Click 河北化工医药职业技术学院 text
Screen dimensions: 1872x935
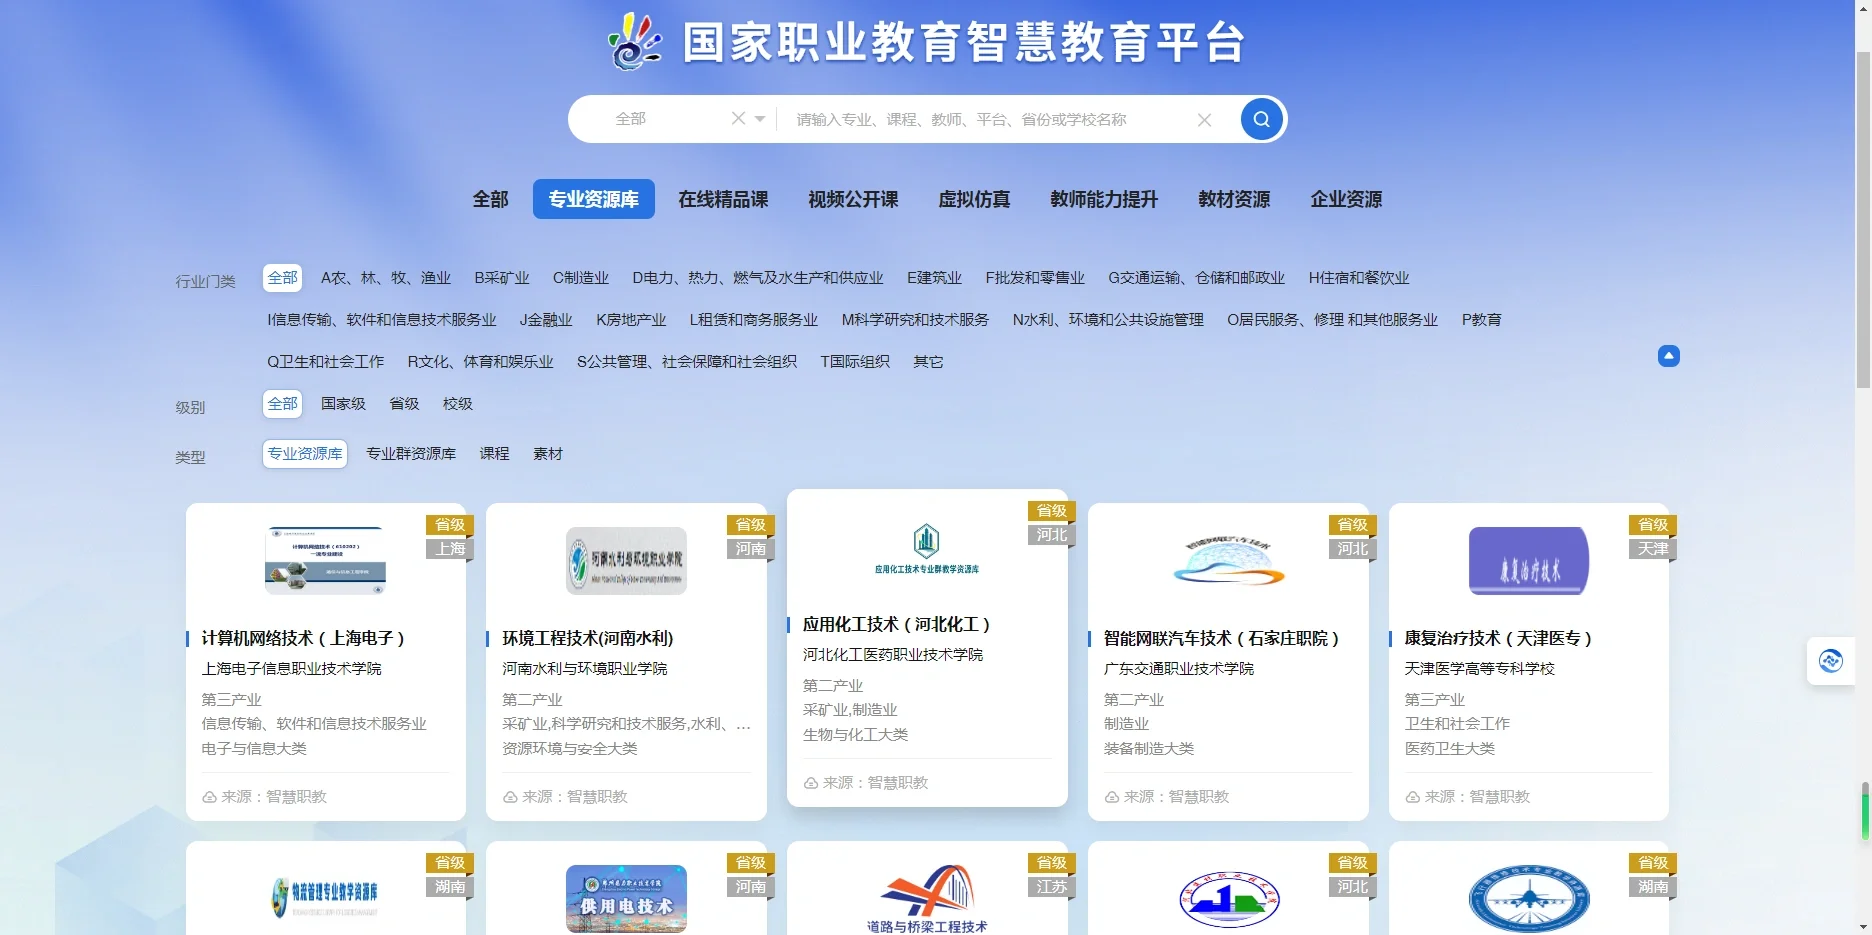tap(893, 654)
